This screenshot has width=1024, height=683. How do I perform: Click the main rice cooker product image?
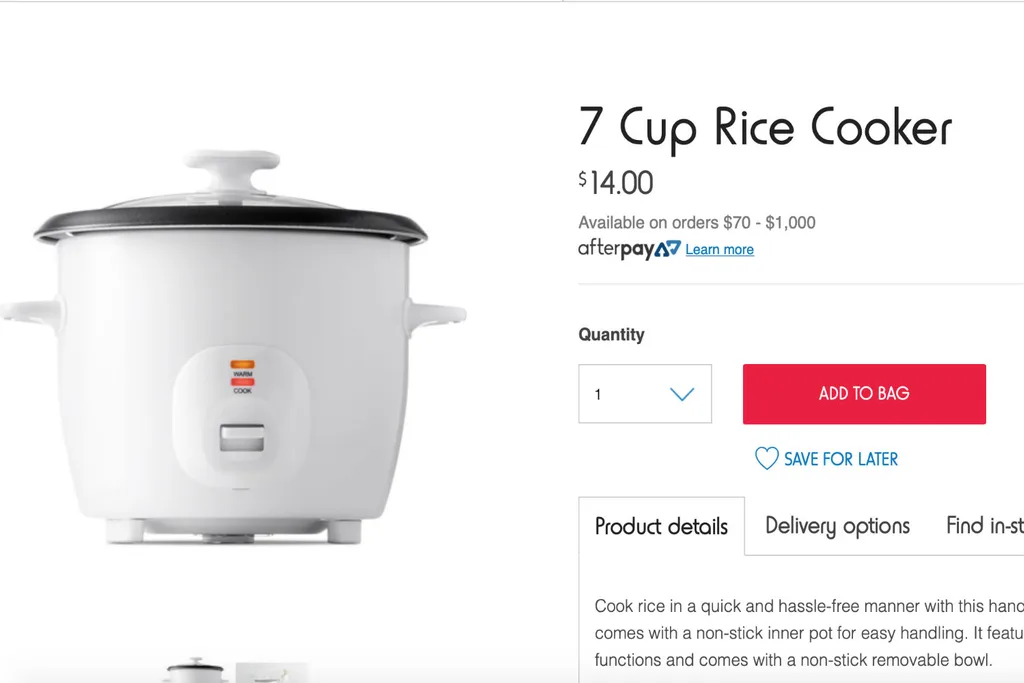click(234, 347)
